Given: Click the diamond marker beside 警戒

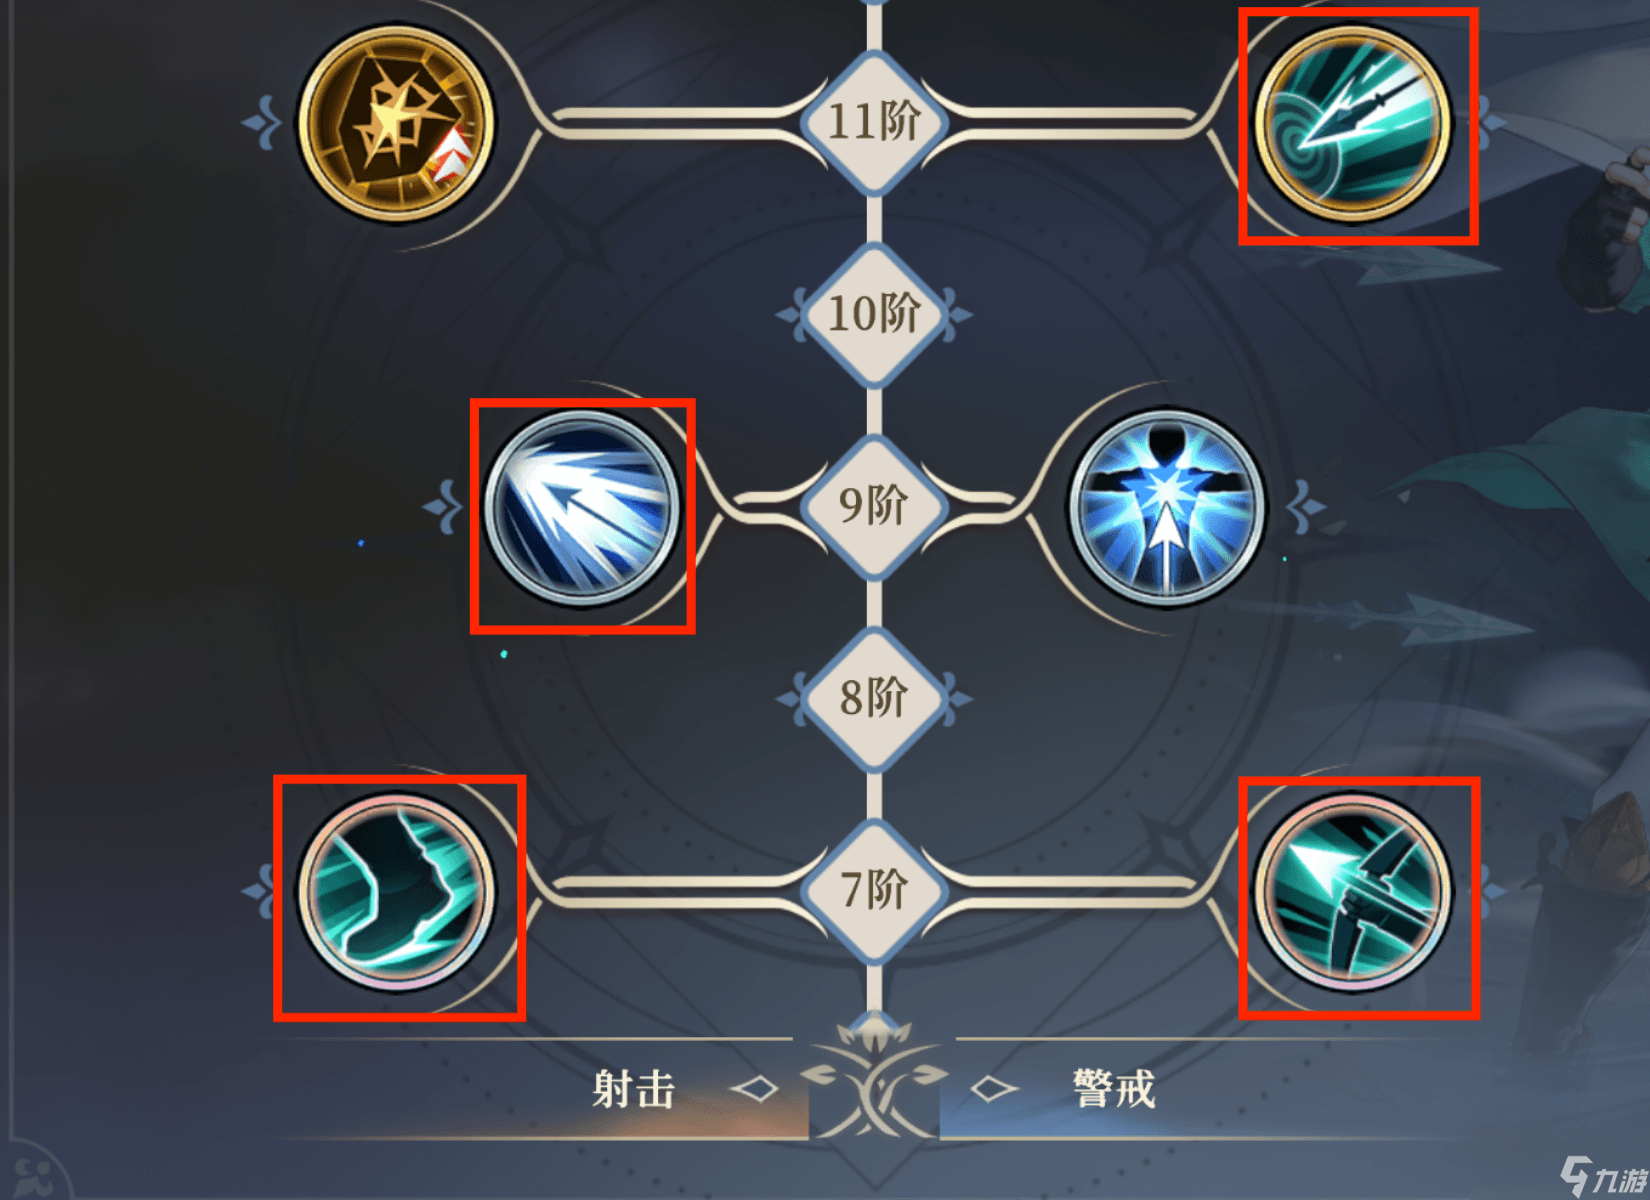Looking at the screenshot, I should click(995, 1089).
